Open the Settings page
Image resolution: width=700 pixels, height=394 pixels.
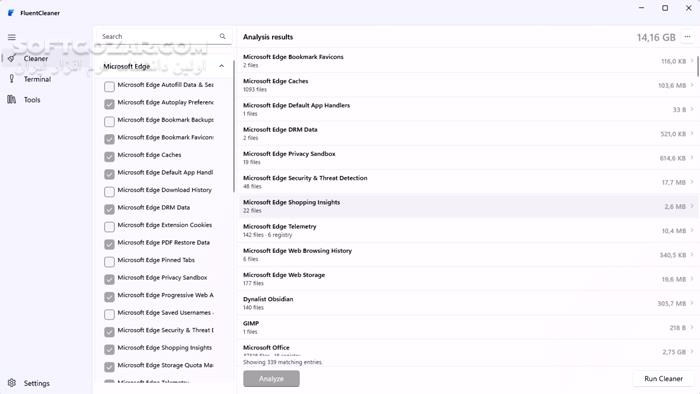tap(37, 383)
